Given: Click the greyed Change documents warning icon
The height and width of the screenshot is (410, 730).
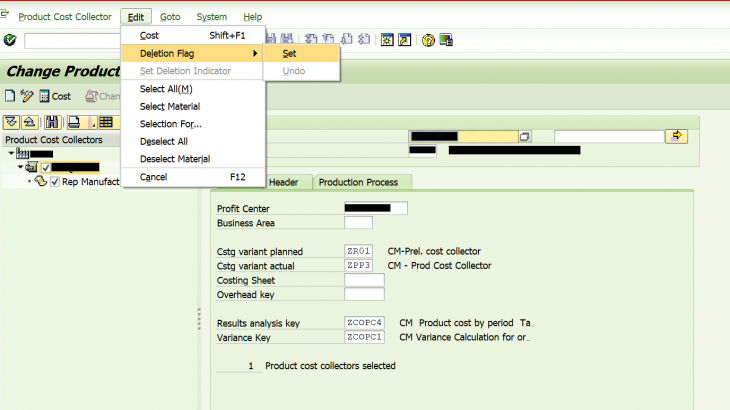Looking at the screenshot, I should [x=91, y=96].
